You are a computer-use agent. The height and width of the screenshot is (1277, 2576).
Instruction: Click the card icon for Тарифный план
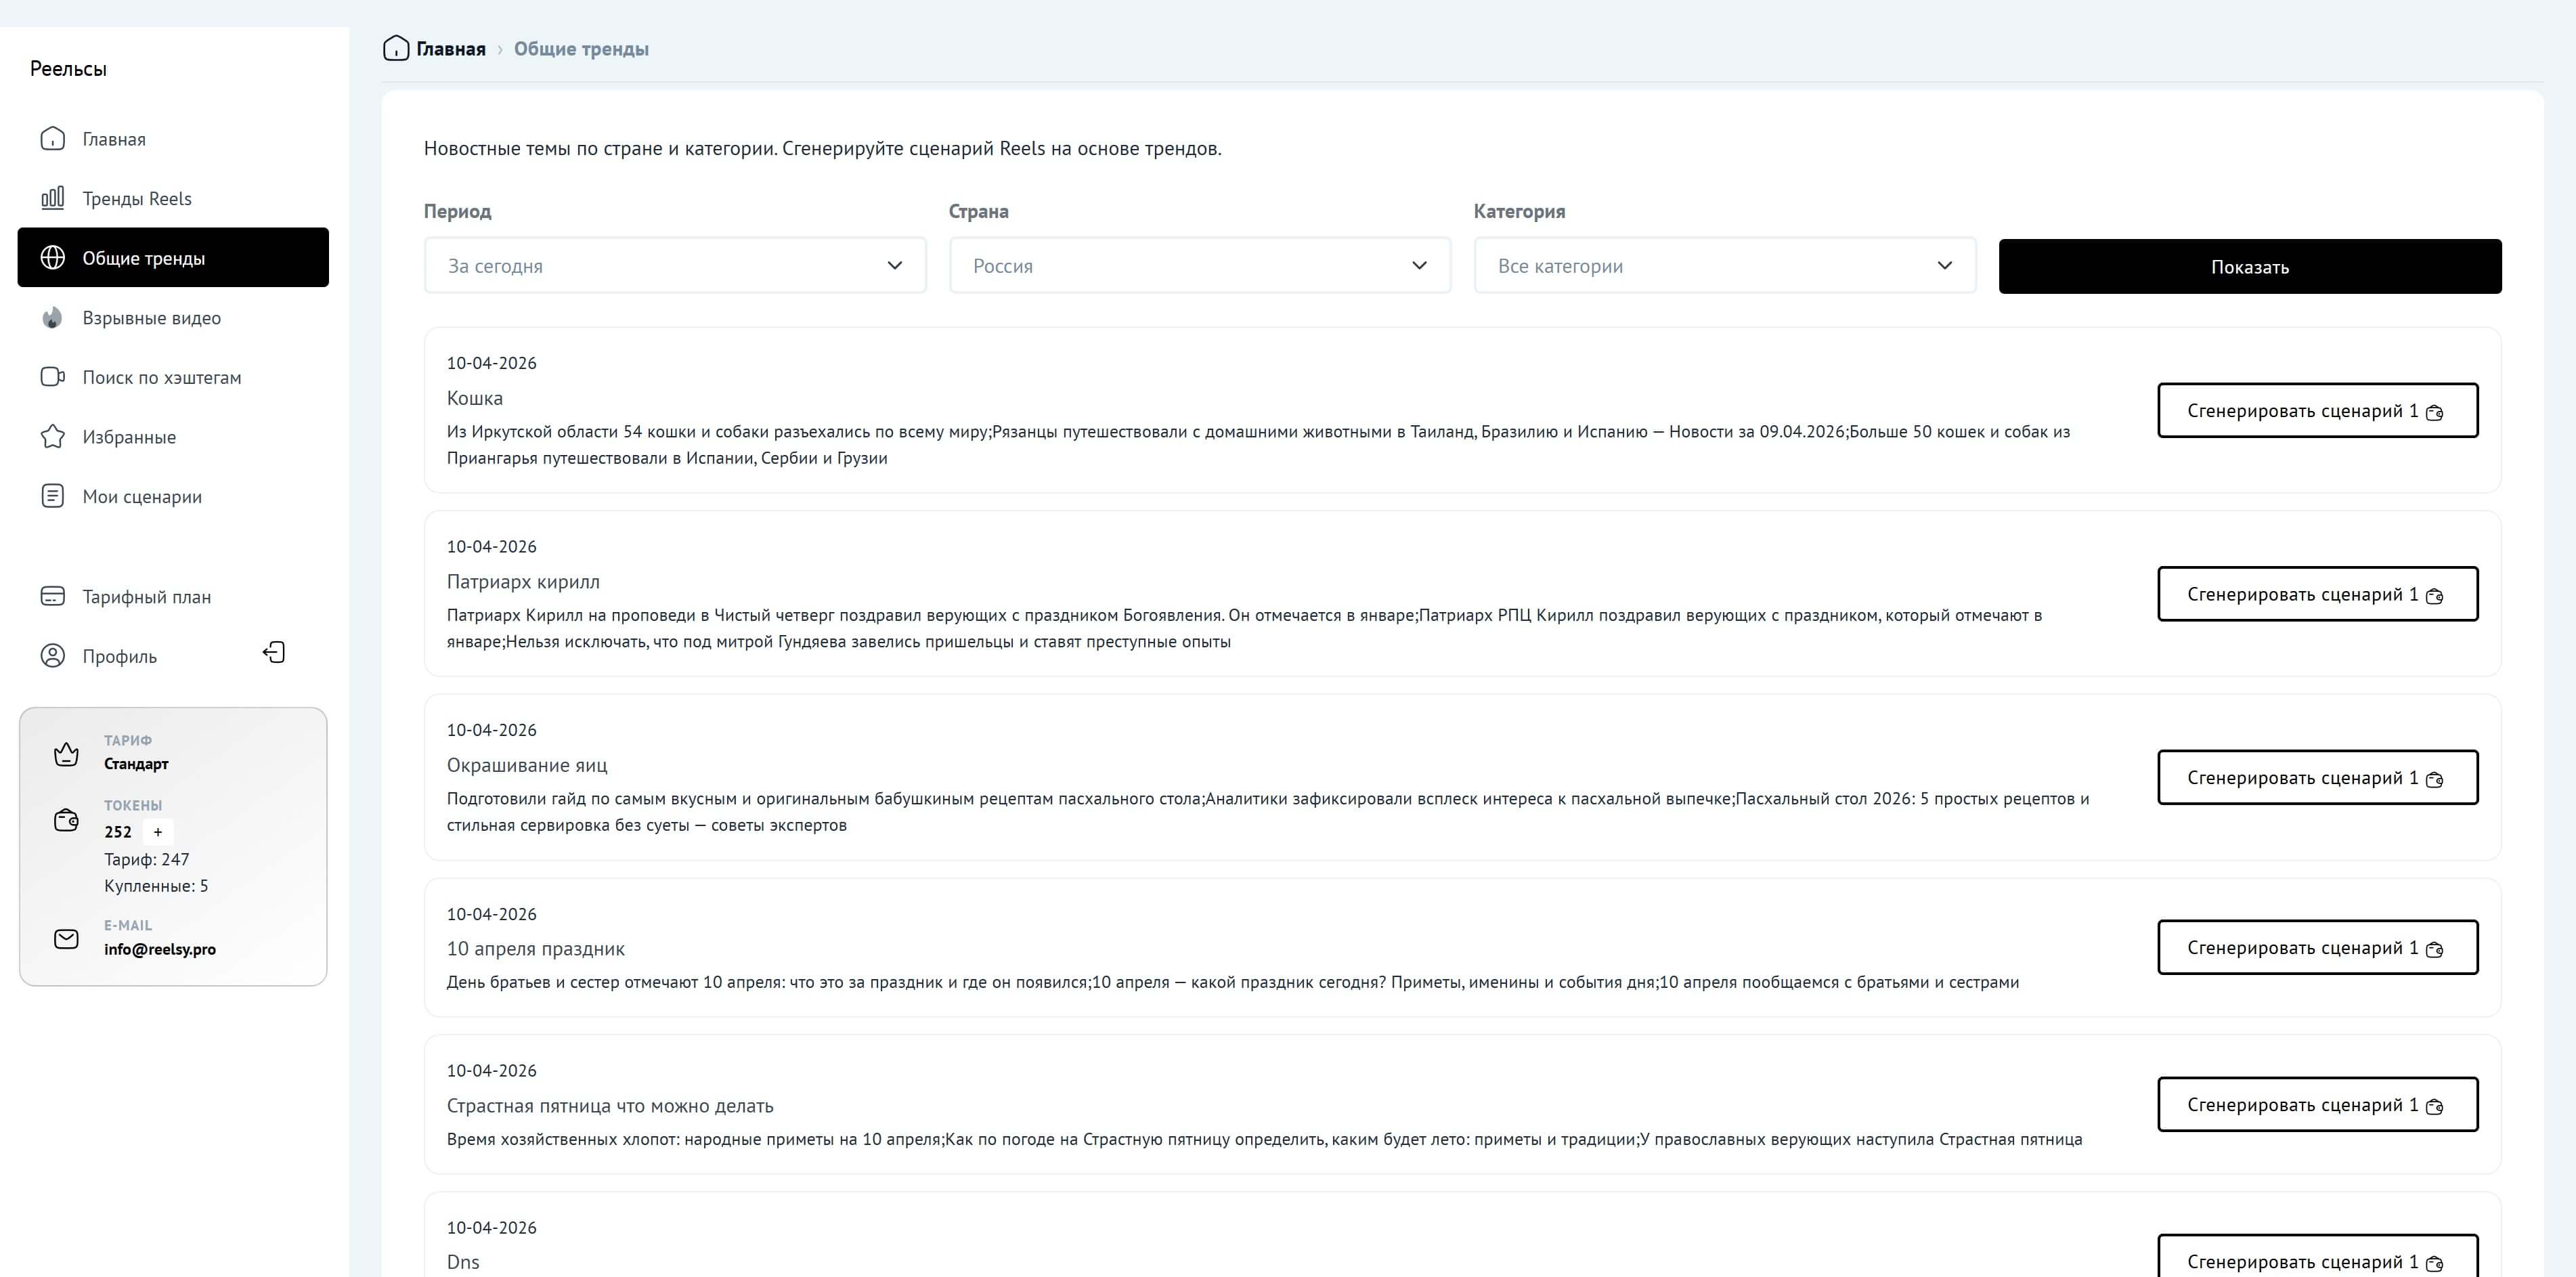tap(52, 597)
